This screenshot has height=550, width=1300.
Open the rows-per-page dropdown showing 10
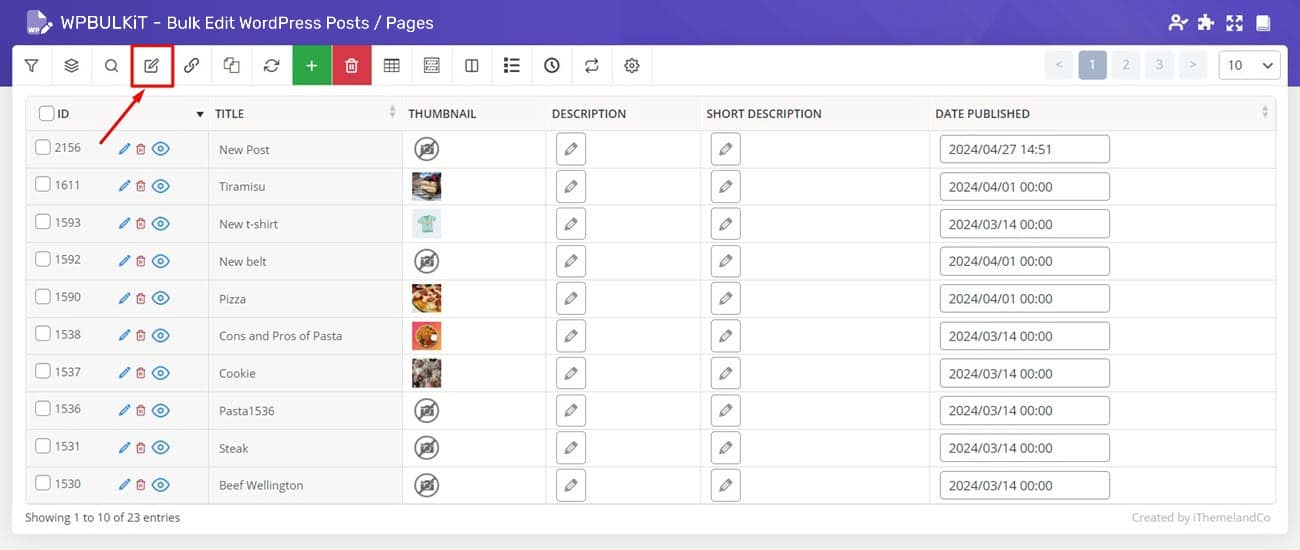(x=1250, y=65)
